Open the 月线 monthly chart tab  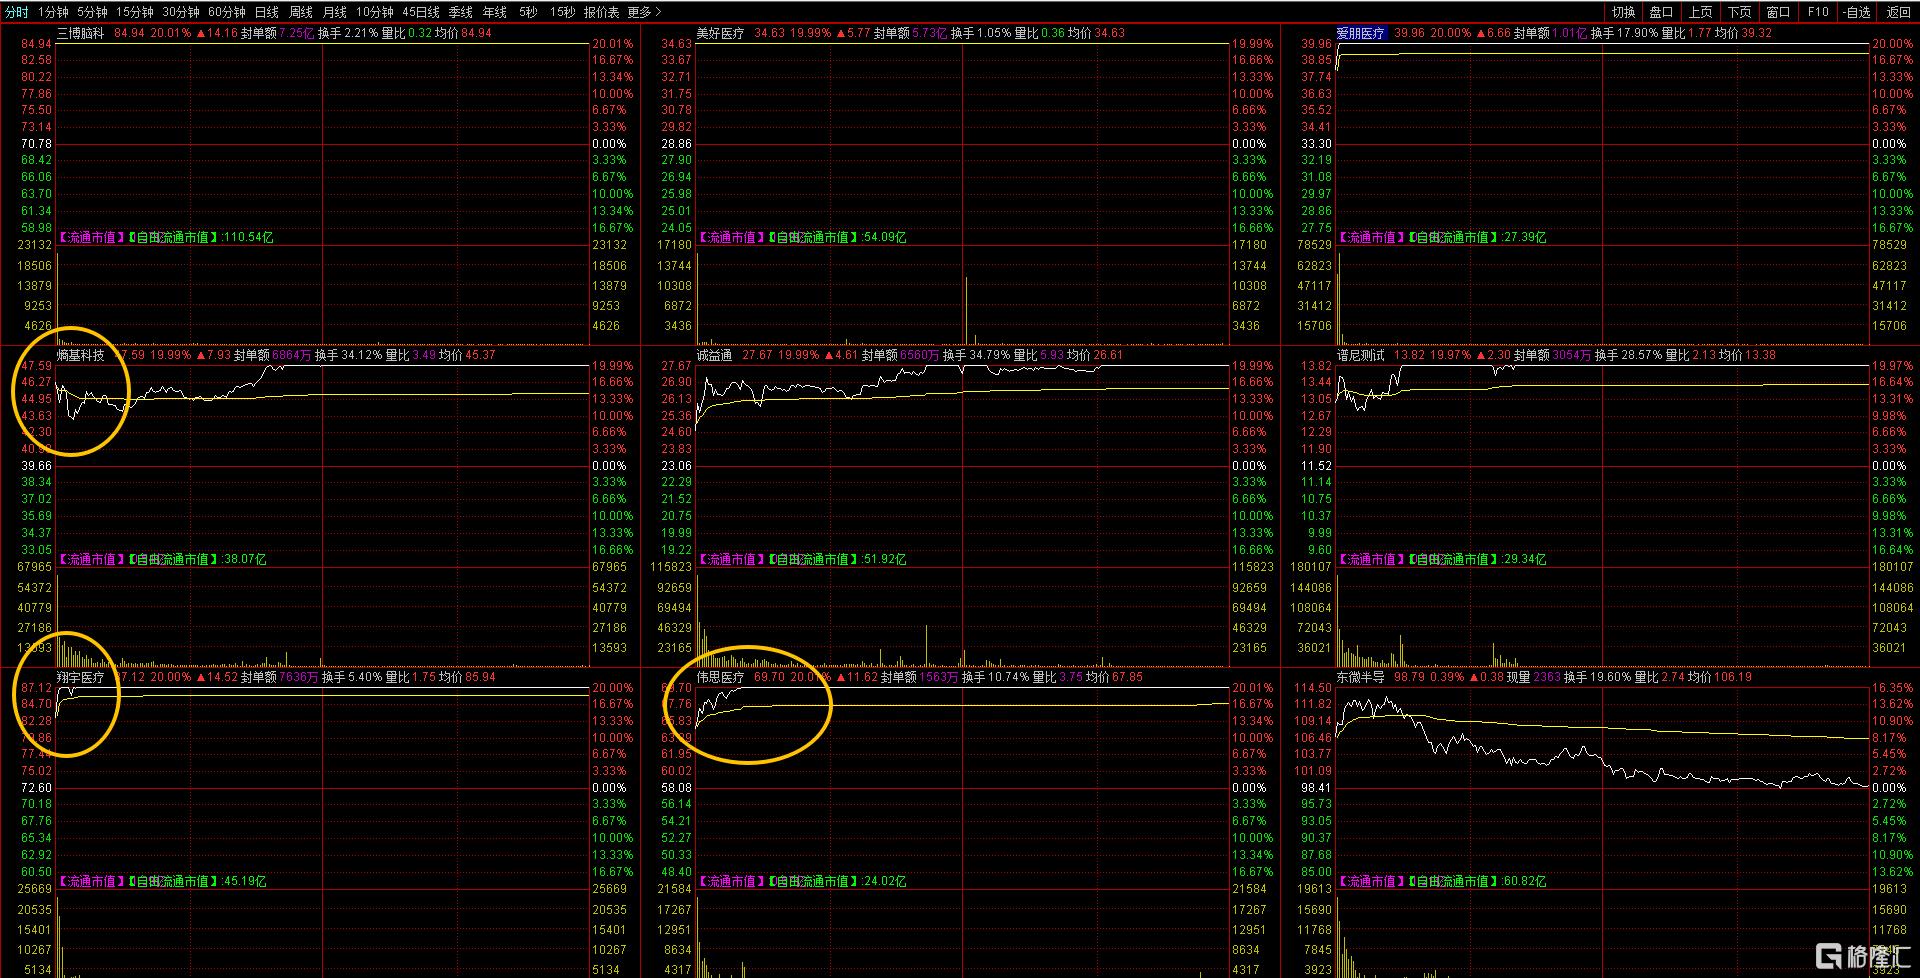coord(335,12)
